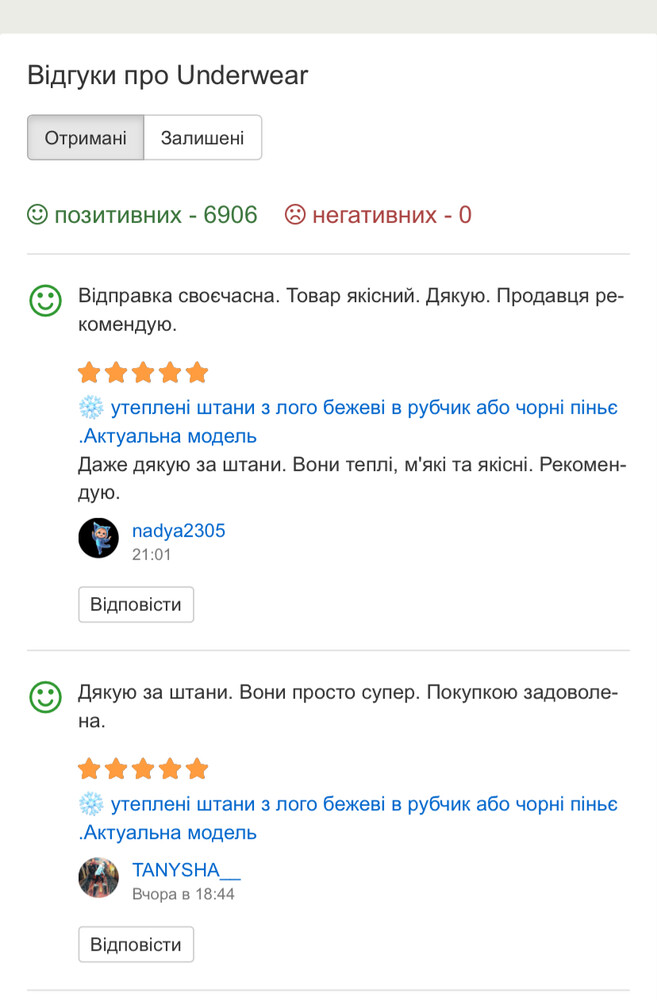This screenshot has width=657, height=1000.
Task: Open the product link in TANYSHA__'s review
Action: 364,805
